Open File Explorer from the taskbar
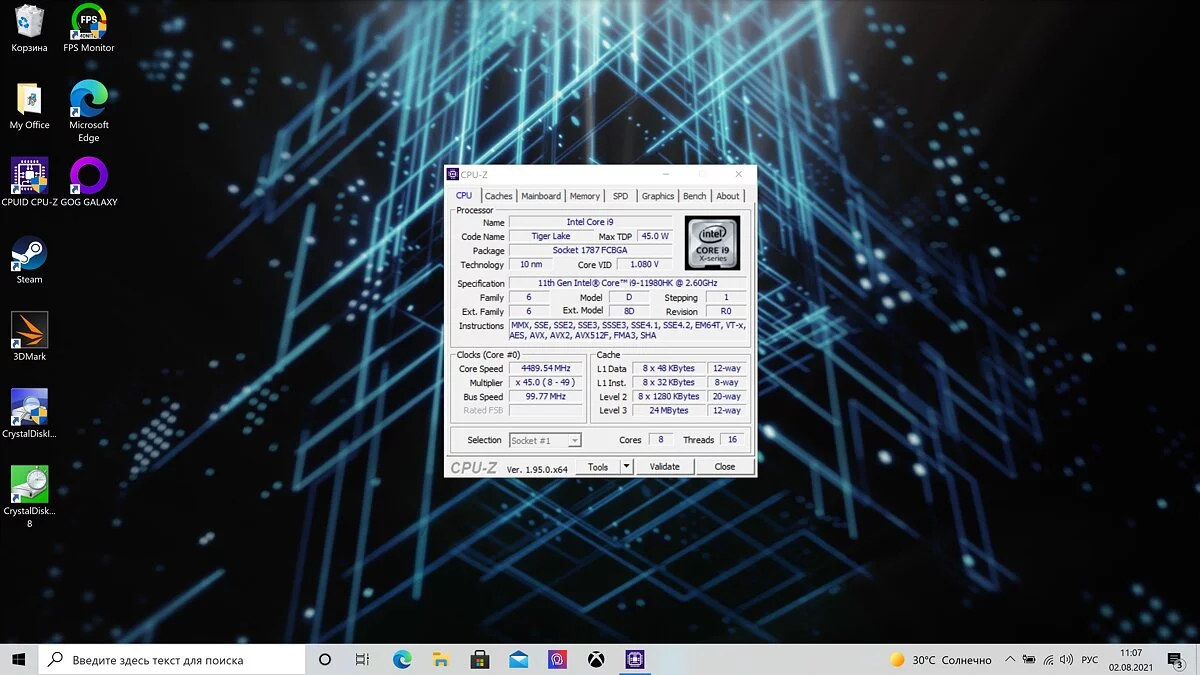 [441, 660]
